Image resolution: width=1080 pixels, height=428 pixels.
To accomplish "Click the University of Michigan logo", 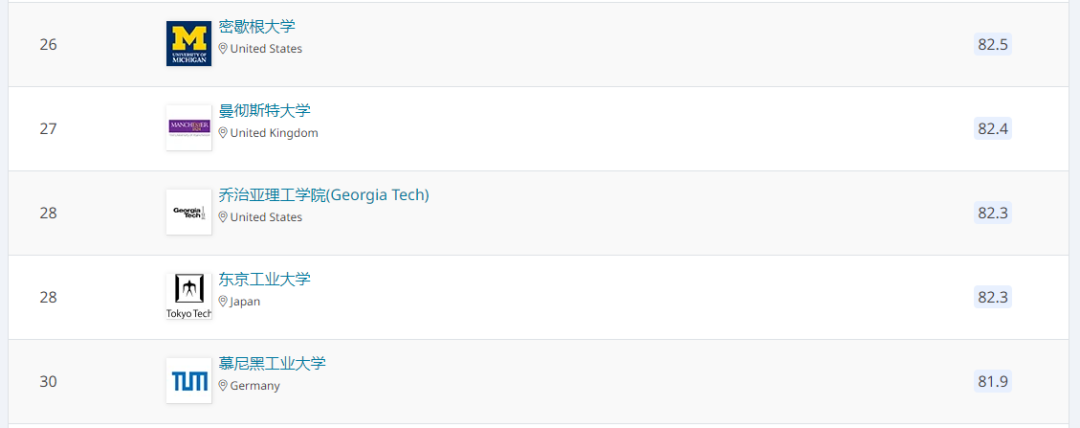I will pyautogui.click(x=189, y=43).
